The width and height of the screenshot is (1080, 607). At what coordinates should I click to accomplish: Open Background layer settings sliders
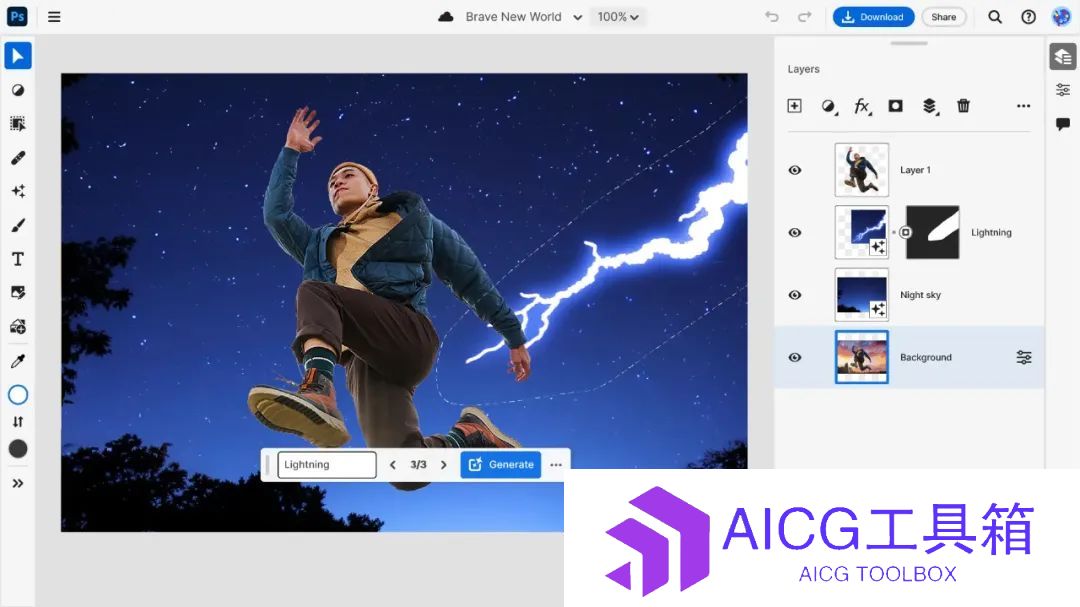1024,357
